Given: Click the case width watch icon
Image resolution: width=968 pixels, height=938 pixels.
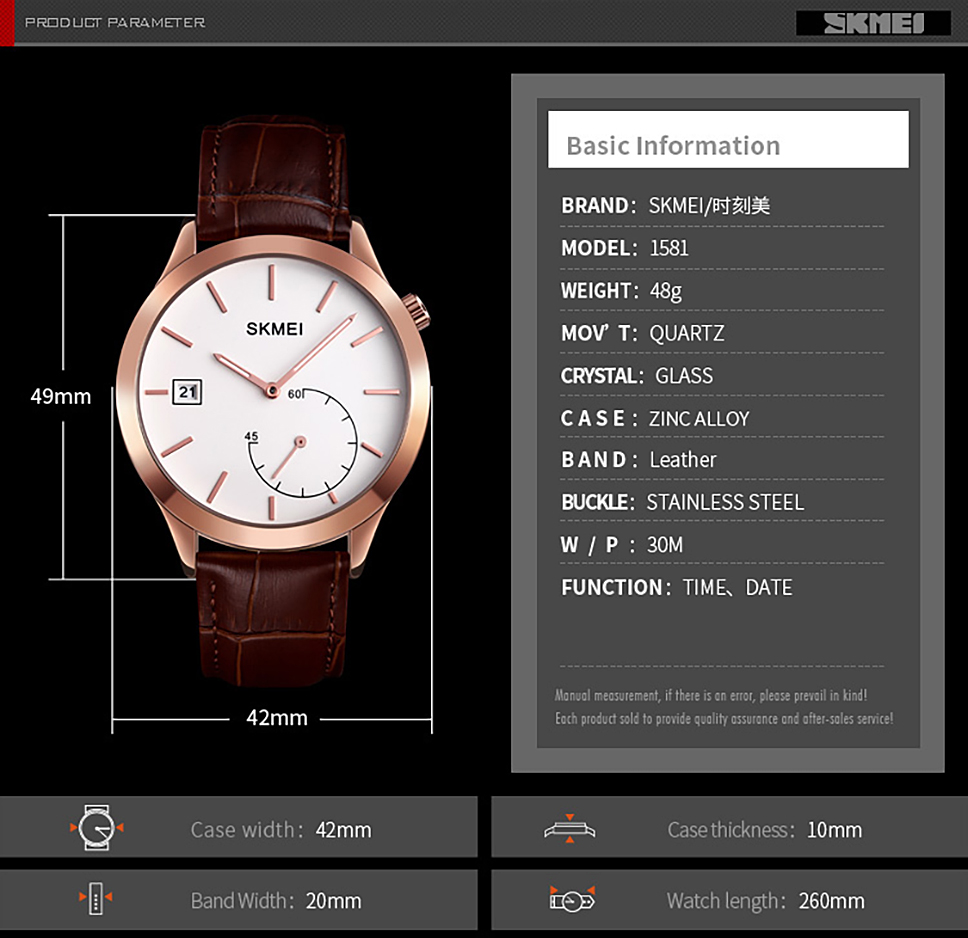Looking at the screenshot, I should pyautogui.click(x=97, y=828).
